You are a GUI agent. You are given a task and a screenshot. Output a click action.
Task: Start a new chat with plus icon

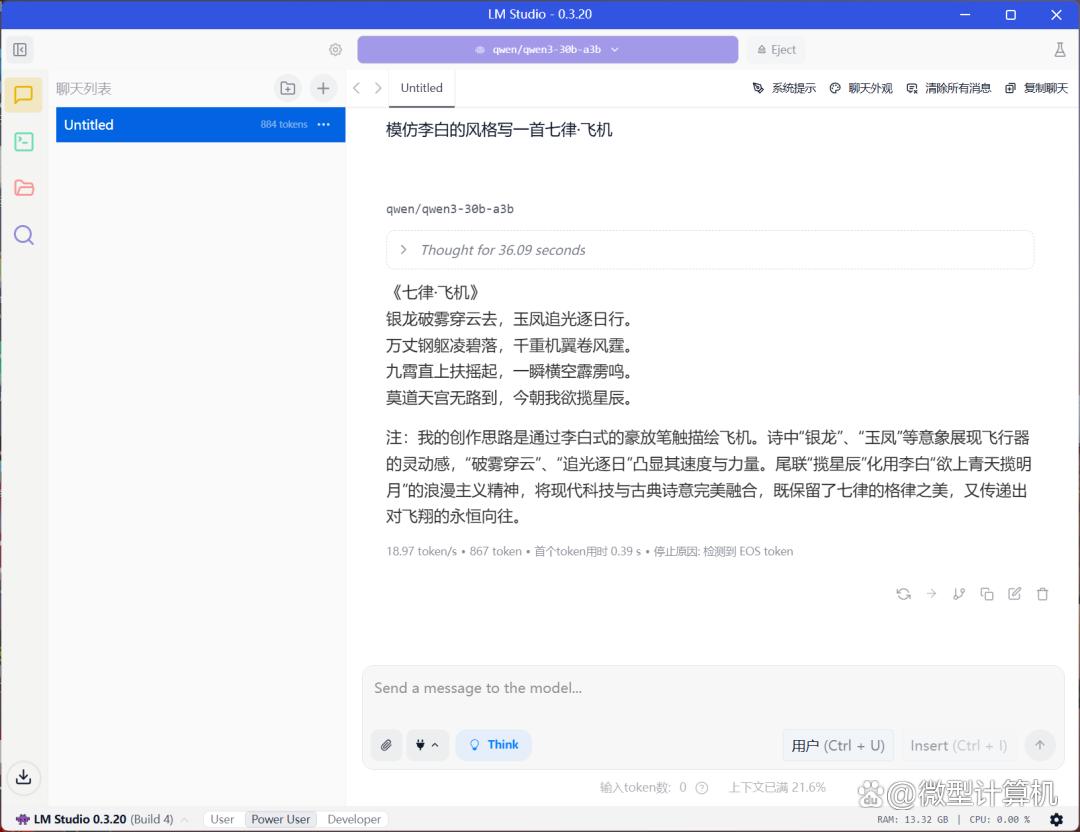[x=323, y=88]
